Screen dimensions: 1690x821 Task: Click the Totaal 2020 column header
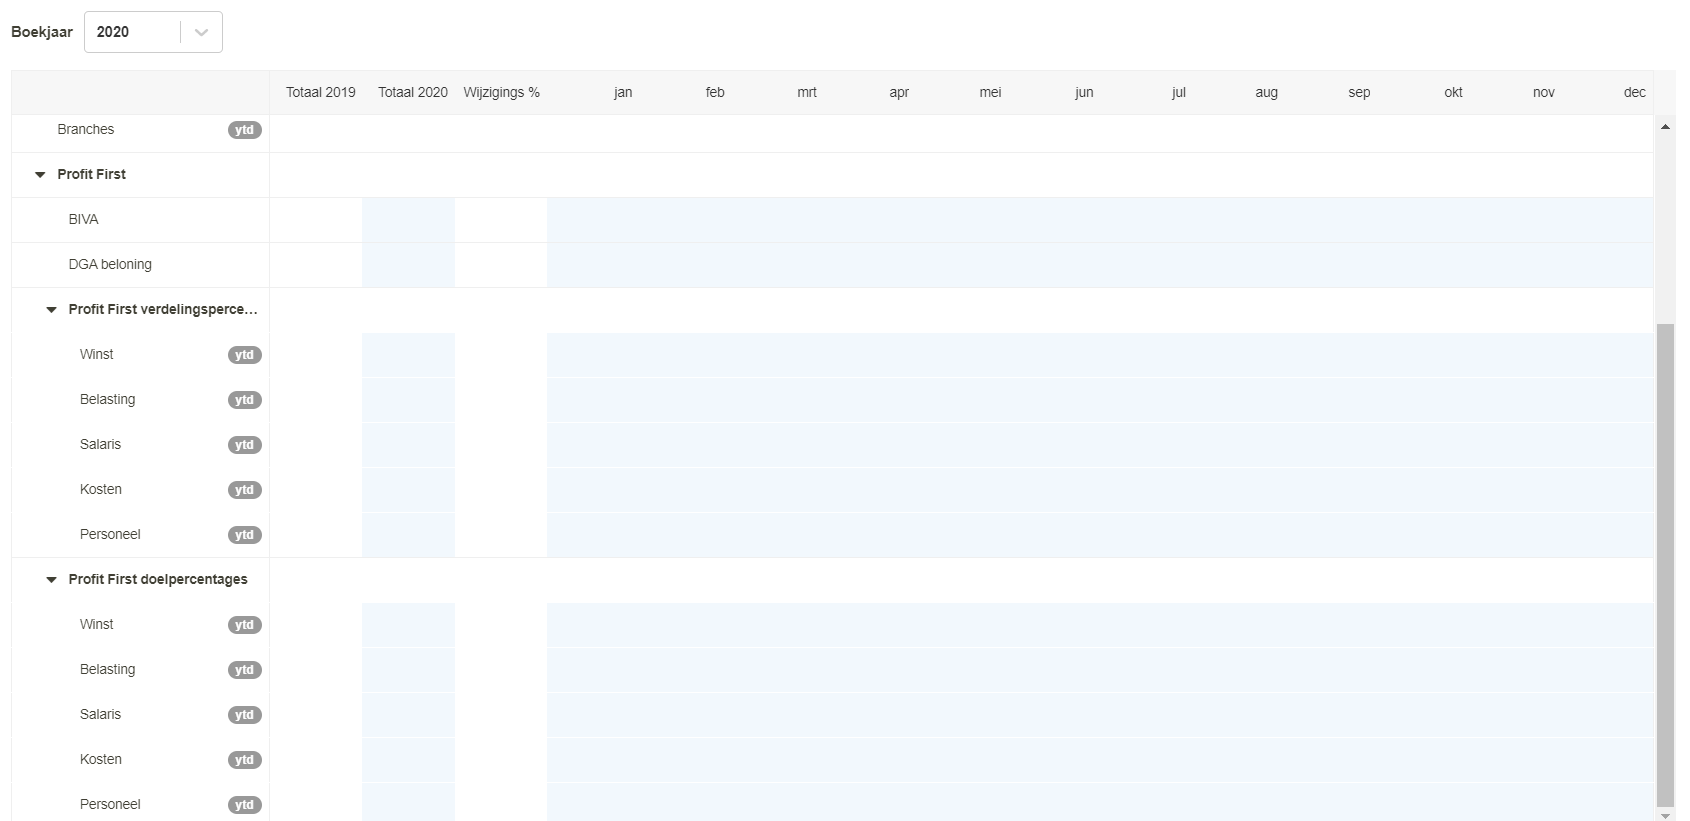tap(412, 92)
